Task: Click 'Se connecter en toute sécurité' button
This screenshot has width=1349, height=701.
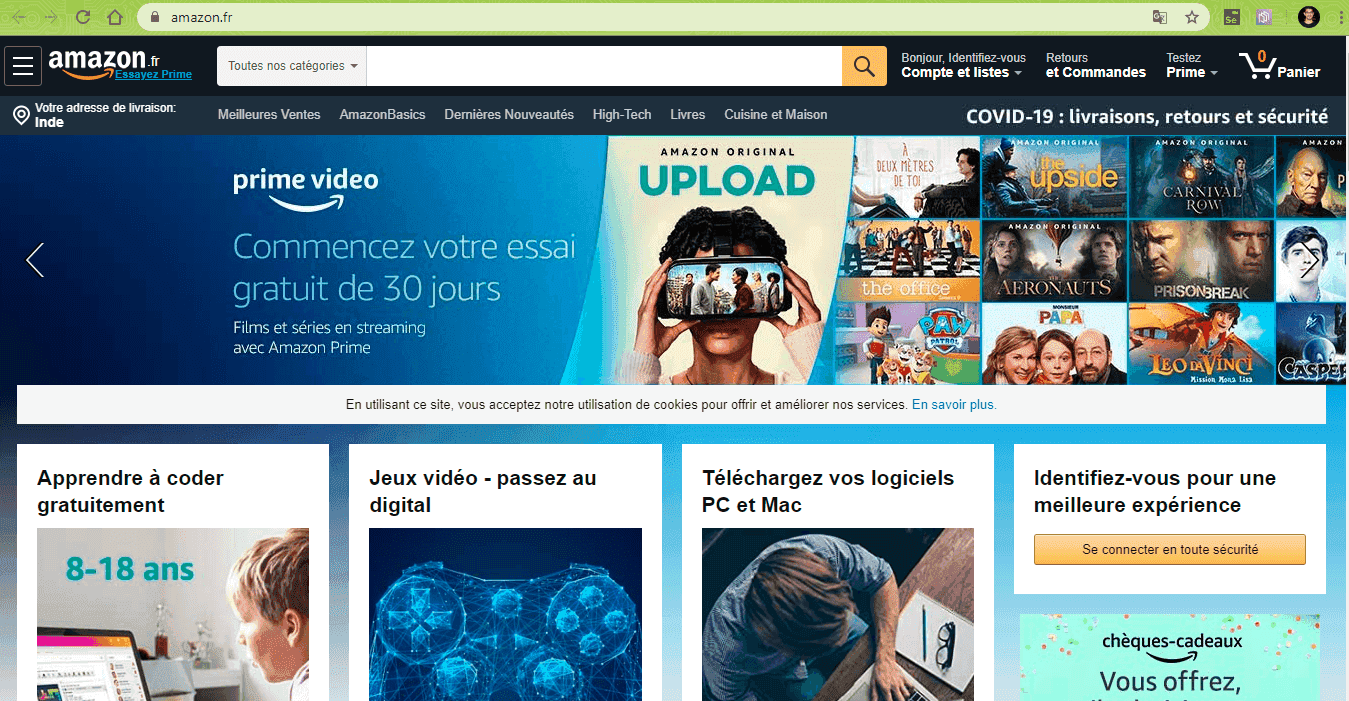Action: click(x=1170, y=549)
